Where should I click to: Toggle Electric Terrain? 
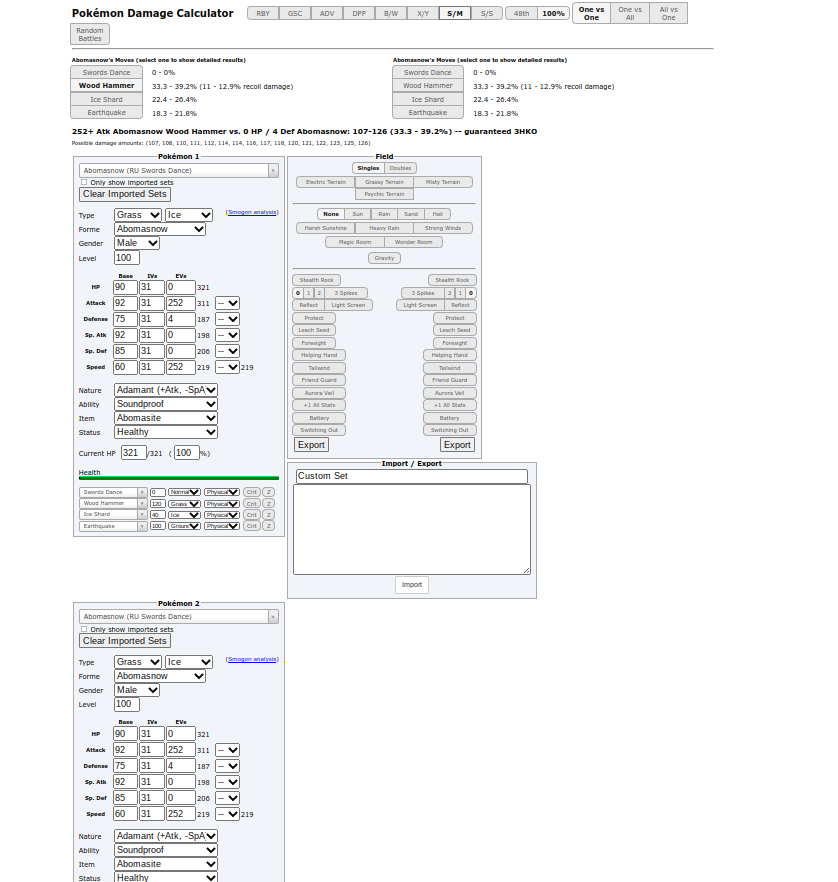326,182
